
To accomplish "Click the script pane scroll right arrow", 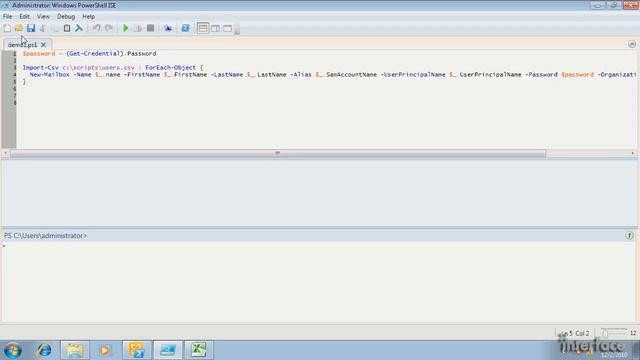I will 633,153.
